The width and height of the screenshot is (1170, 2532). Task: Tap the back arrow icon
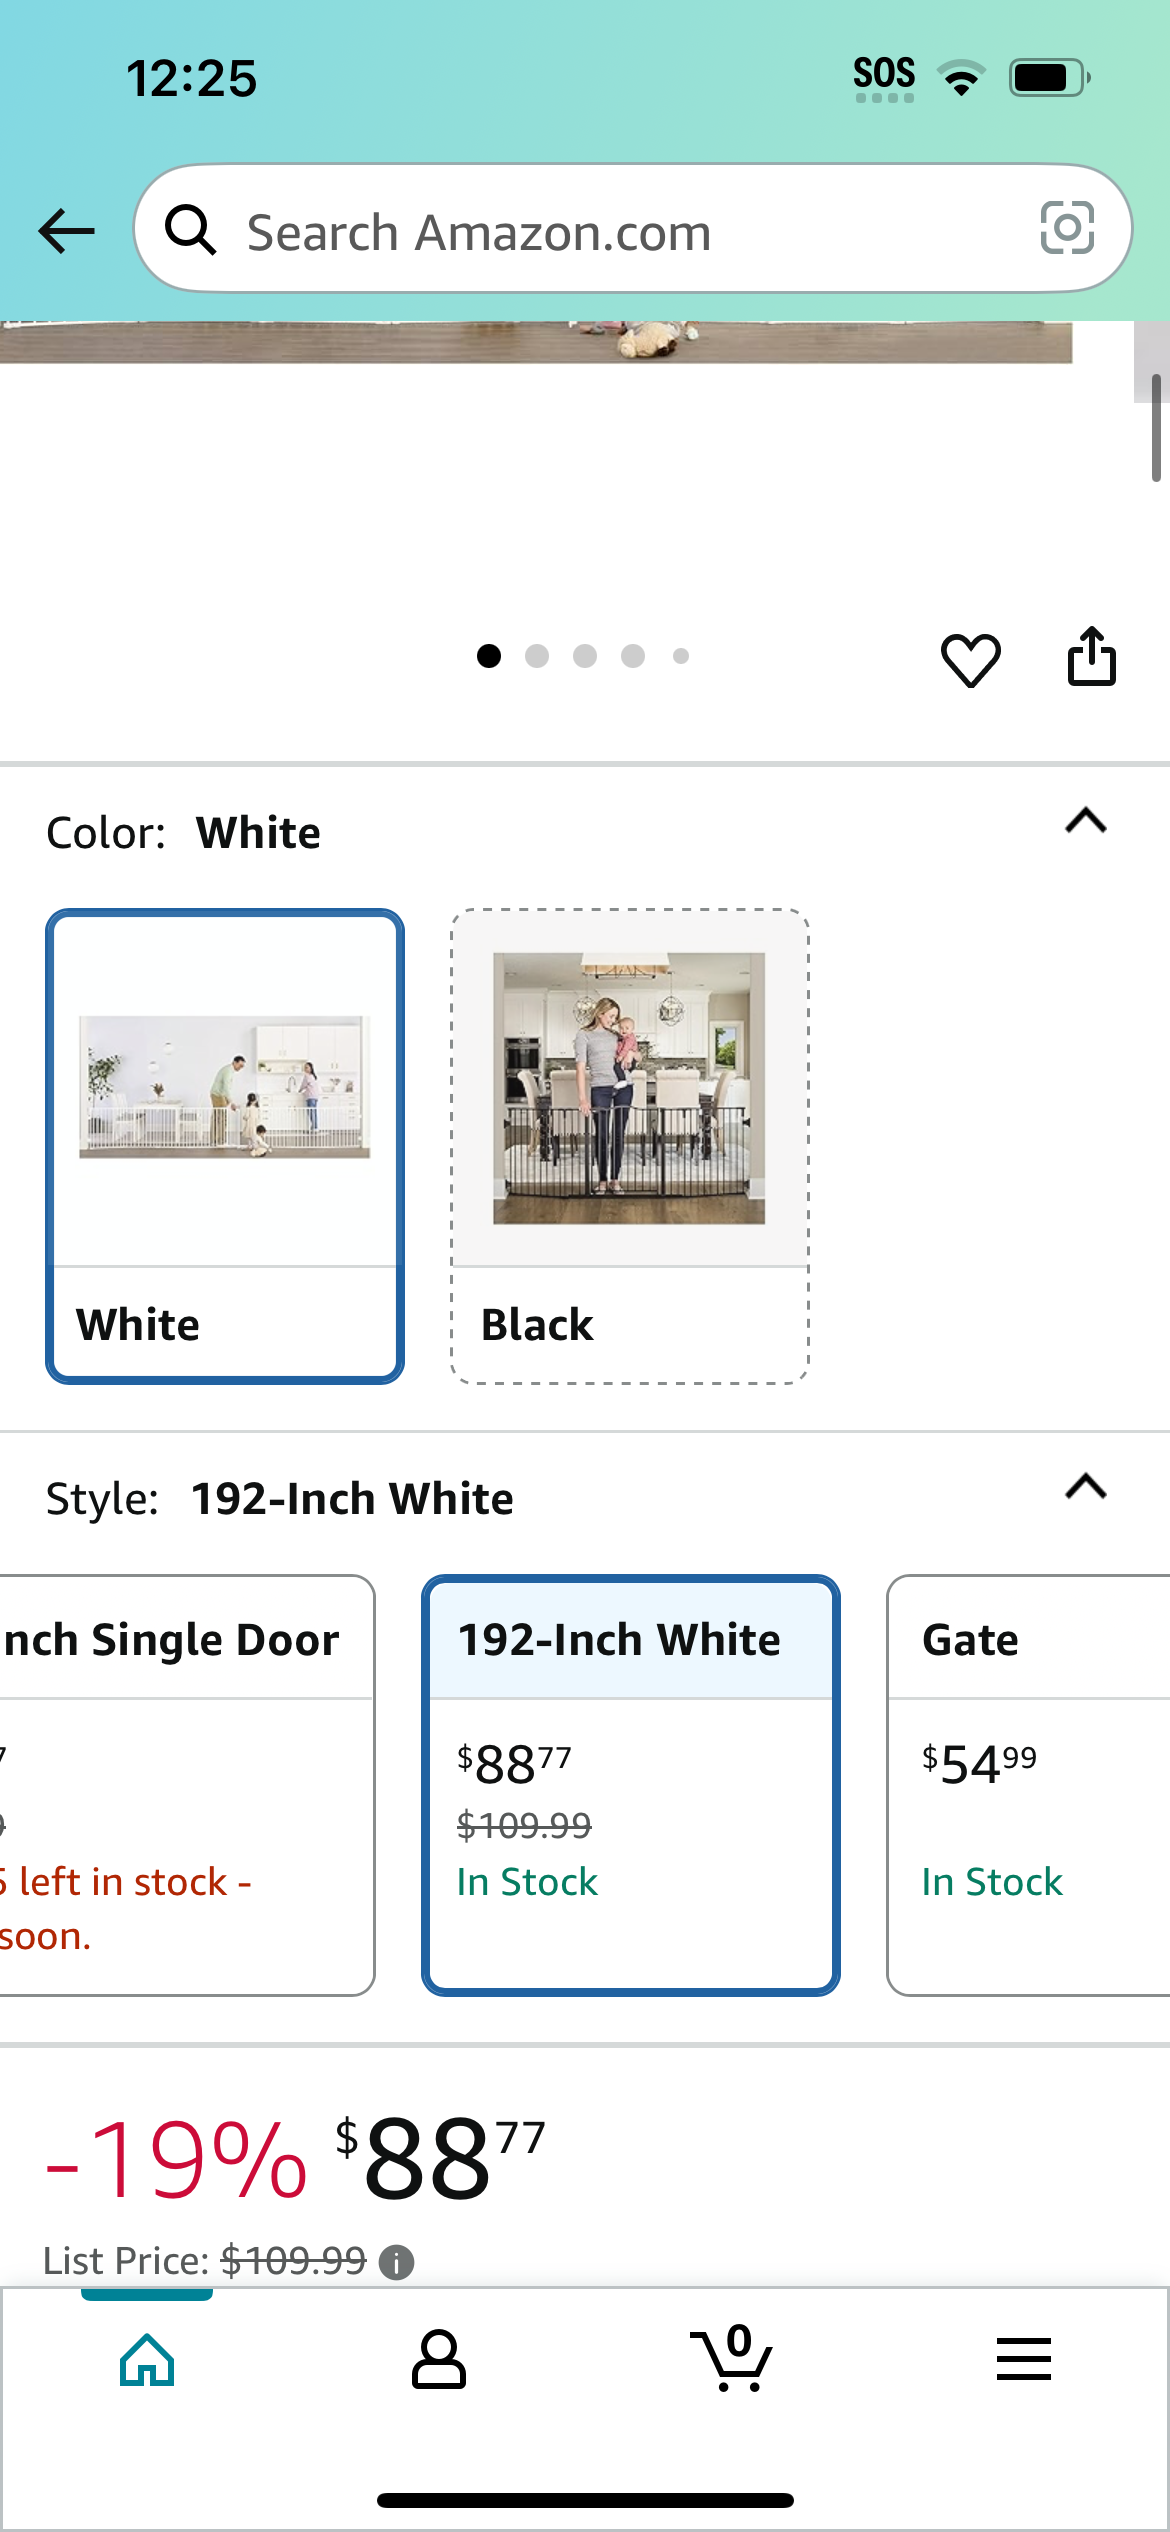[x=66, y=231]
